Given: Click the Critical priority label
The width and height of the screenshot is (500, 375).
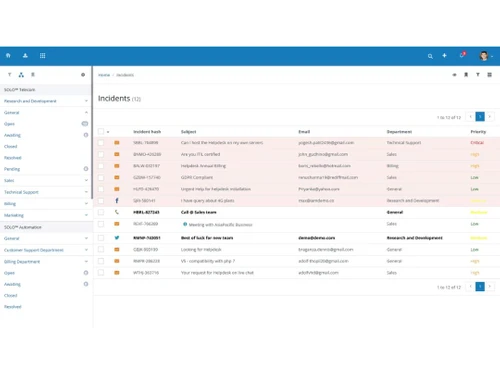Looking at the screenshot, I should [477, 143].
